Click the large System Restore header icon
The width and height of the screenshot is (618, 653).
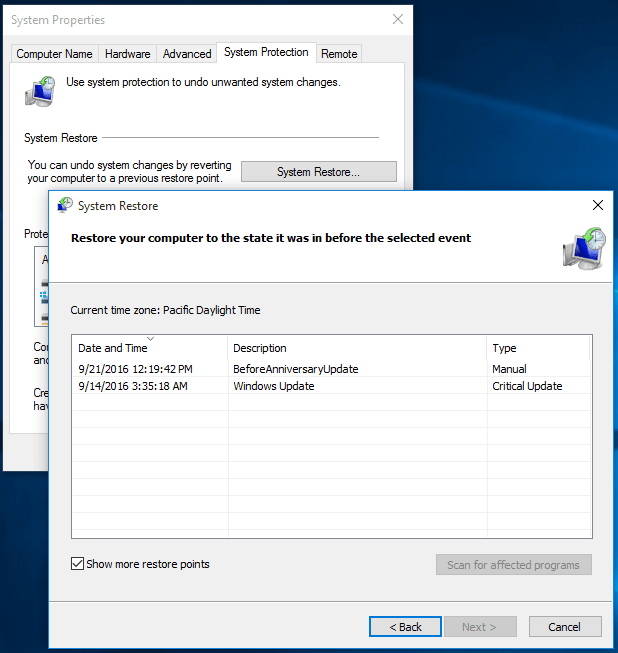tap(585, 249)
